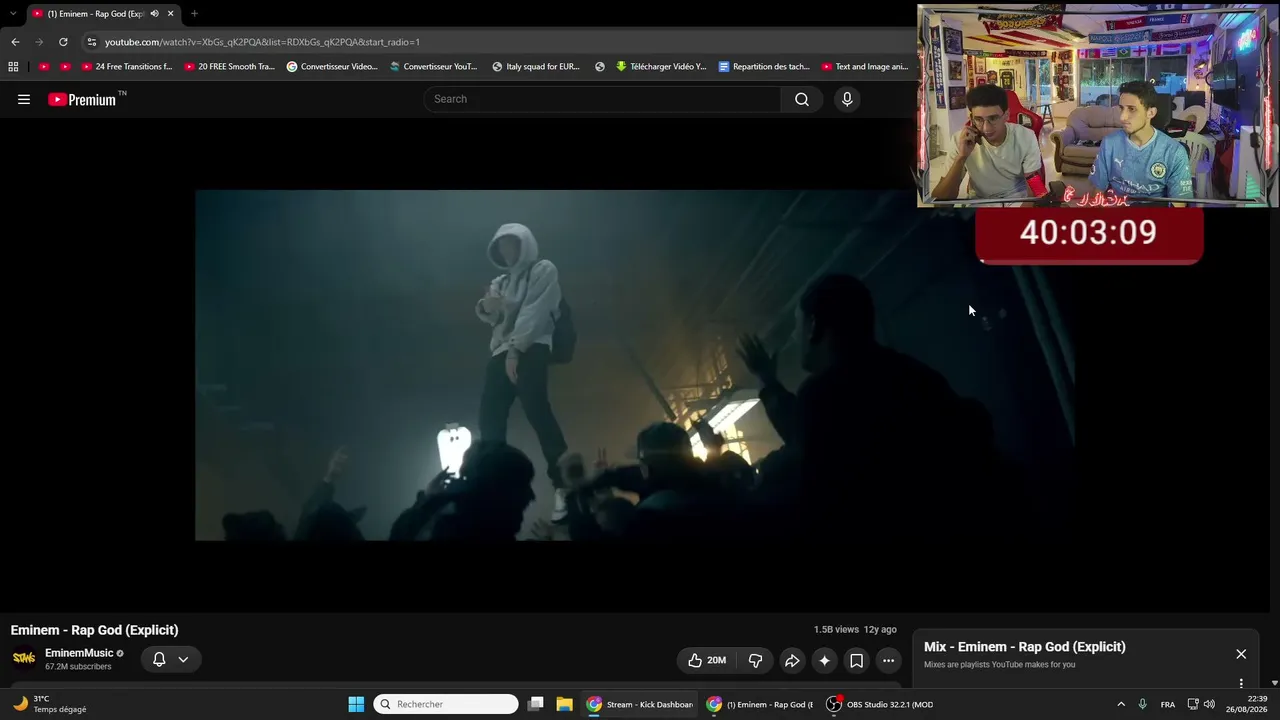The image size is (1280, 720).
Task: Share the video using the arrow icon
Action: coord(792,660)
